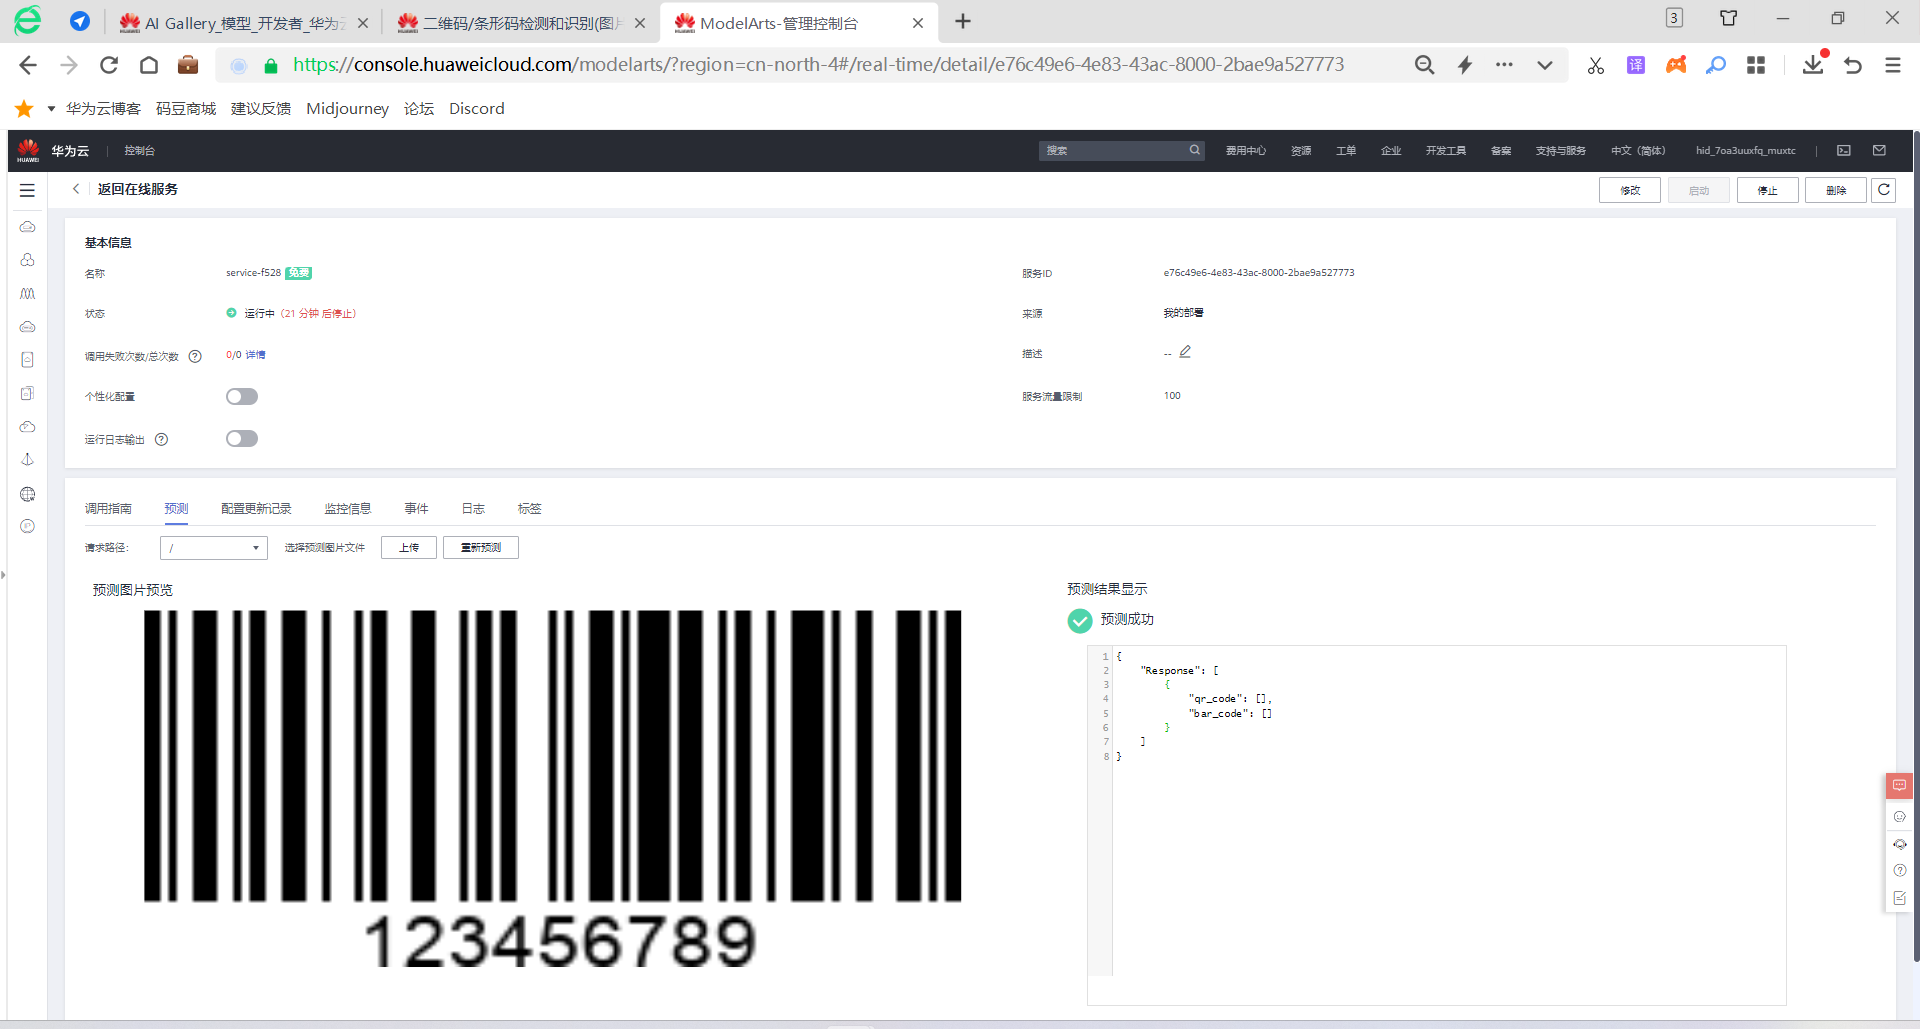Screen dimensions: 1920x1029
Task: Open the hamburger navigation menu
Action: pyautogui.click(x=27, y=190)
